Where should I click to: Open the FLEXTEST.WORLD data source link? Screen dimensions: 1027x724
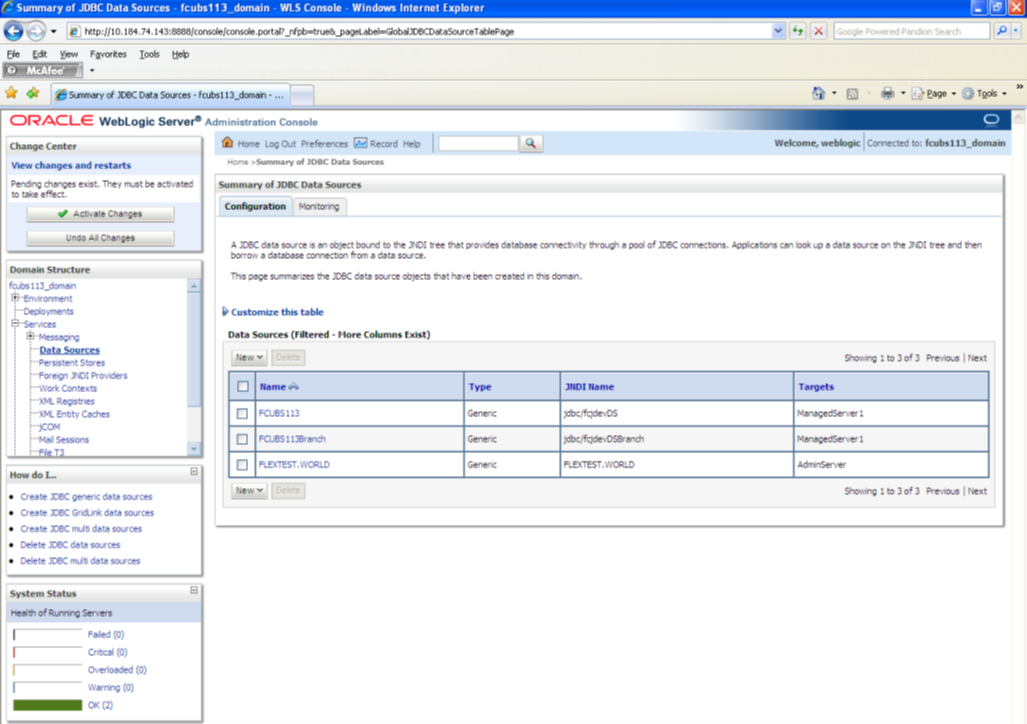tap(293, 465)
